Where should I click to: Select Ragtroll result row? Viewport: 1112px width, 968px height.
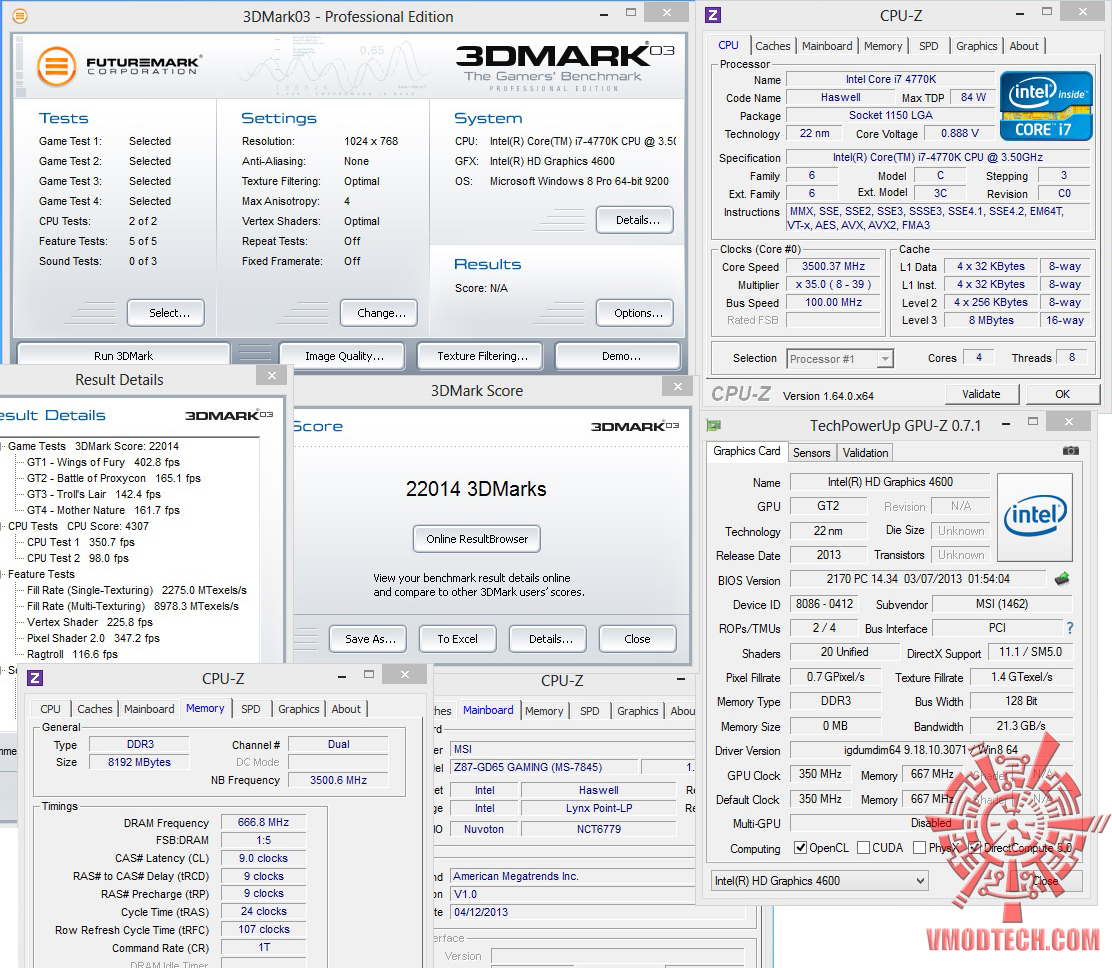tap(72, 654)
